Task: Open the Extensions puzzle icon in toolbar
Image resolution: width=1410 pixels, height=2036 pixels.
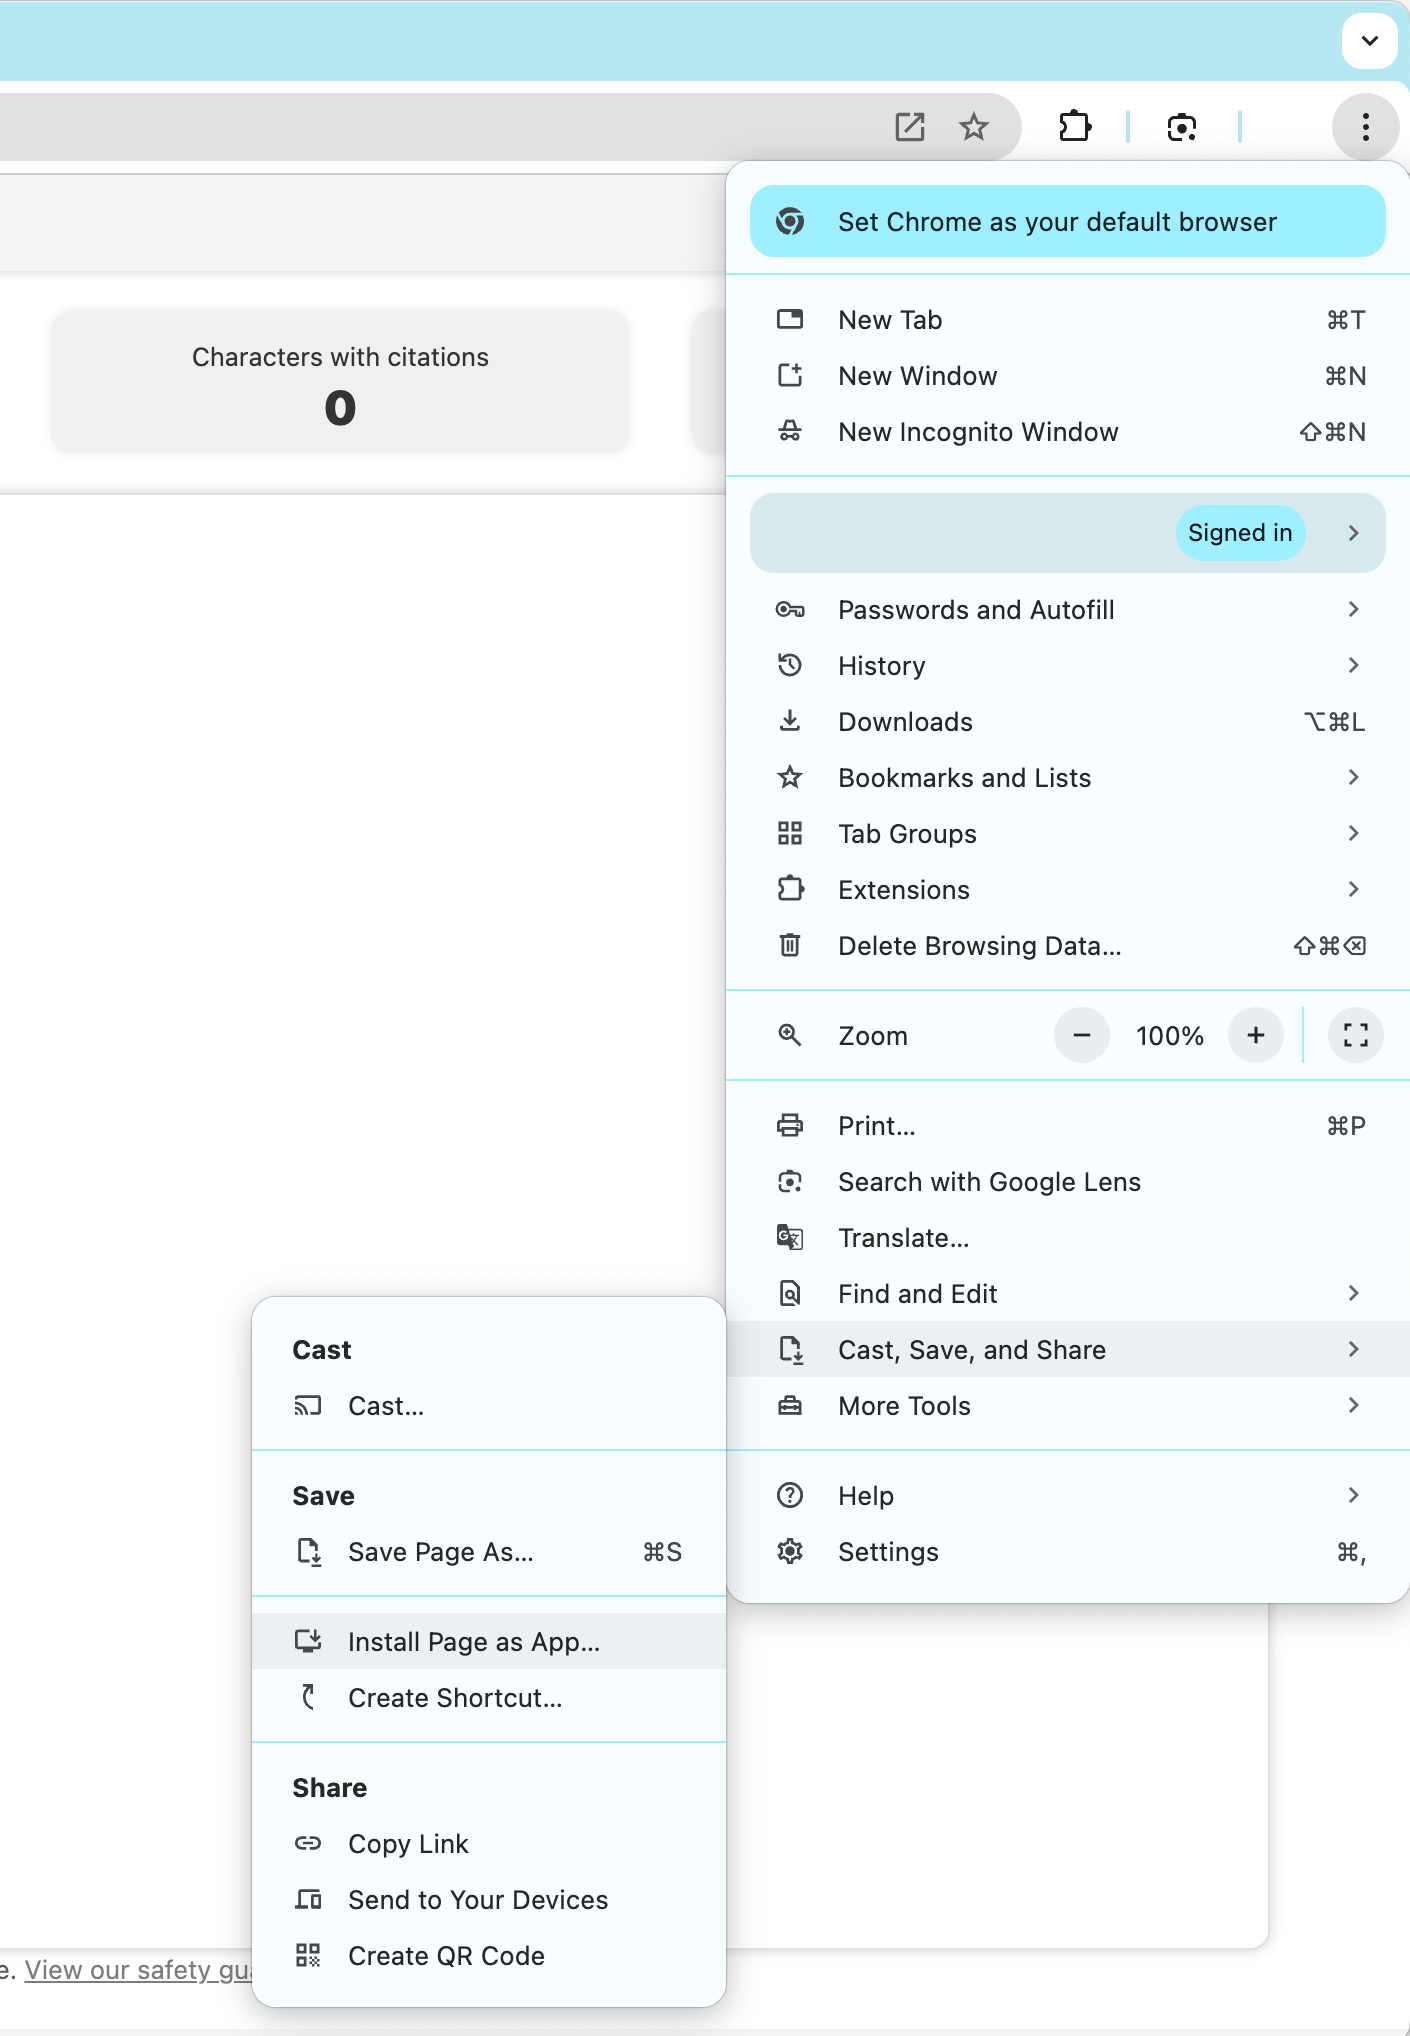Action: pos(1075,127)
